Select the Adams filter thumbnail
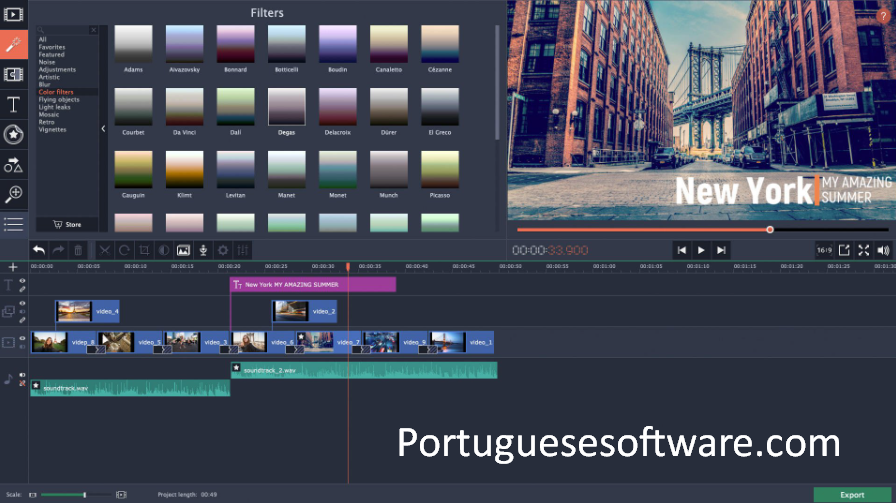This screenshot has width=896, height=503. pos(133,44)
